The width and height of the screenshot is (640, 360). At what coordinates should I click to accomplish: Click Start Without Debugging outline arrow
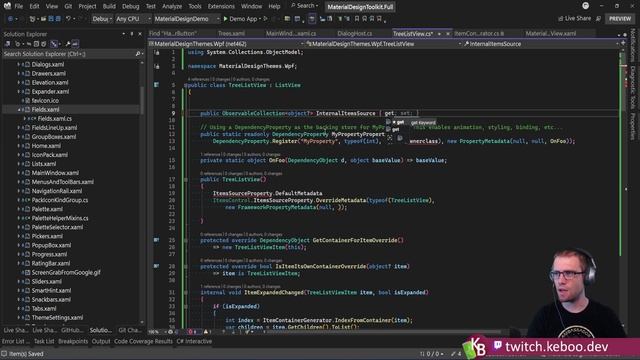point(266,19)
